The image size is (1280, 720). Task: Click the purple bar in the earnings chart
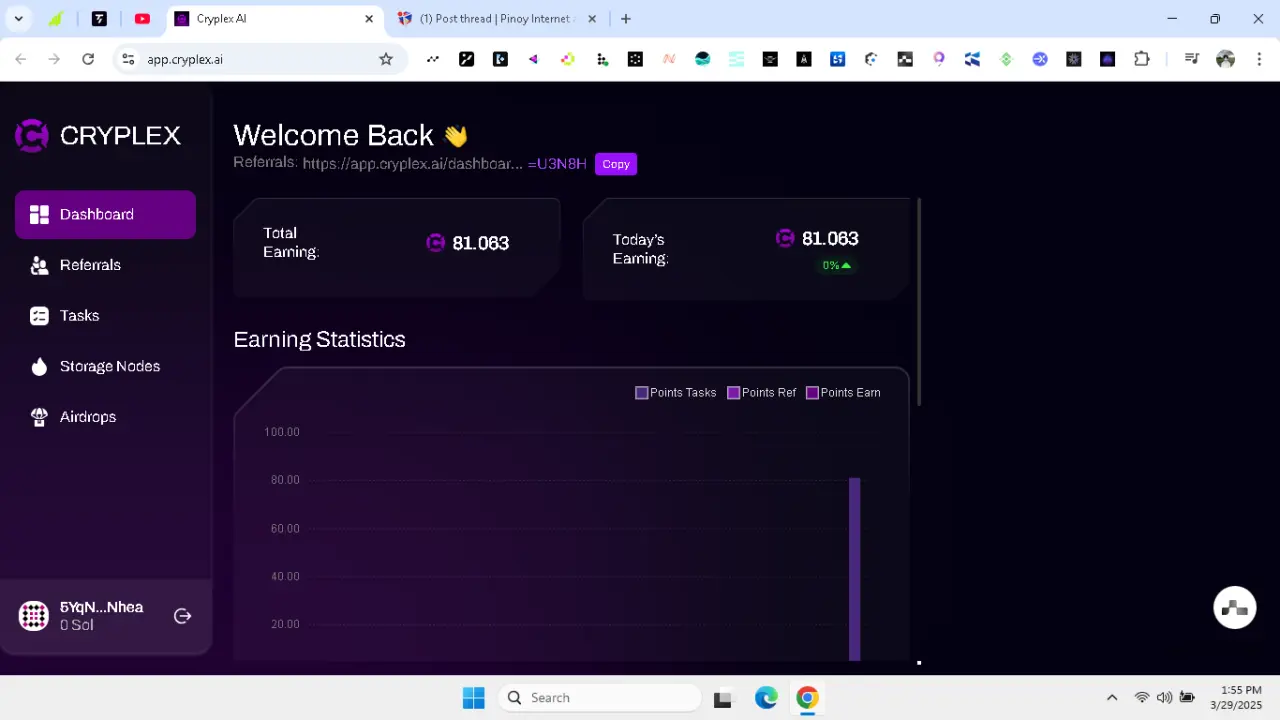[x=855, y=569]
